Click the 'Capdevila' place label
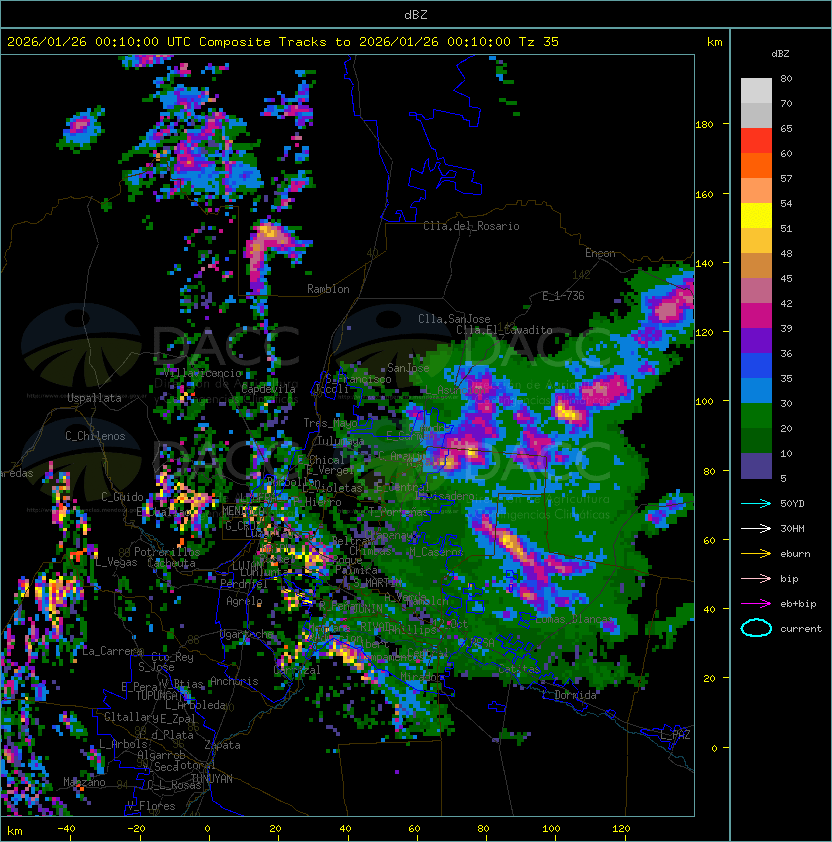Screen dimensions: 832x842 tap(268, 389)
